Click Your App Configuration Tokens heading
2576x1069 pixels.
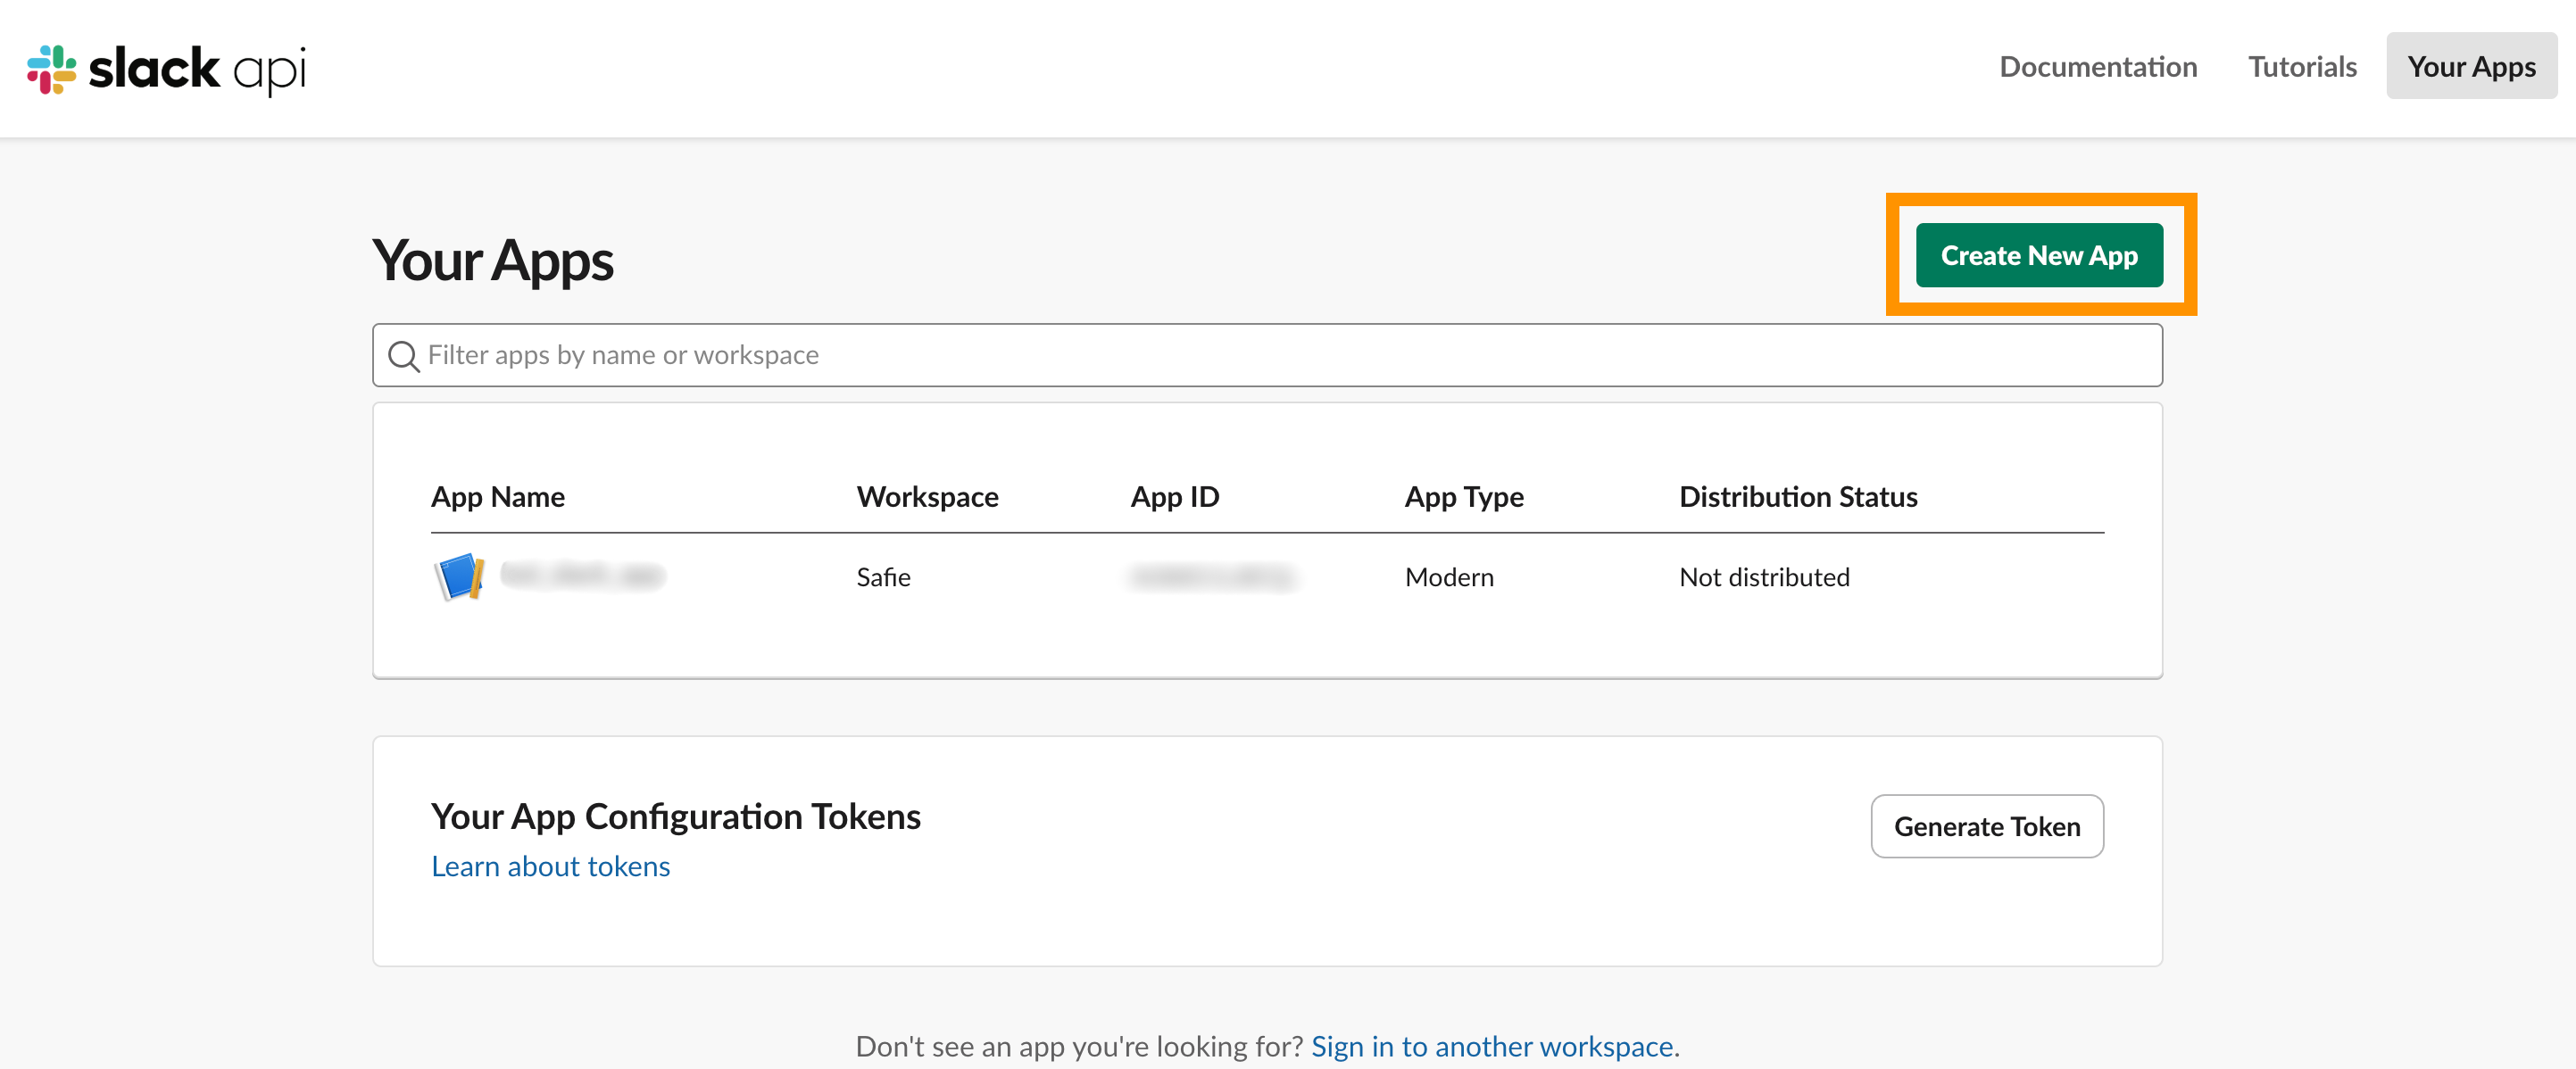(x=675, y=816)
